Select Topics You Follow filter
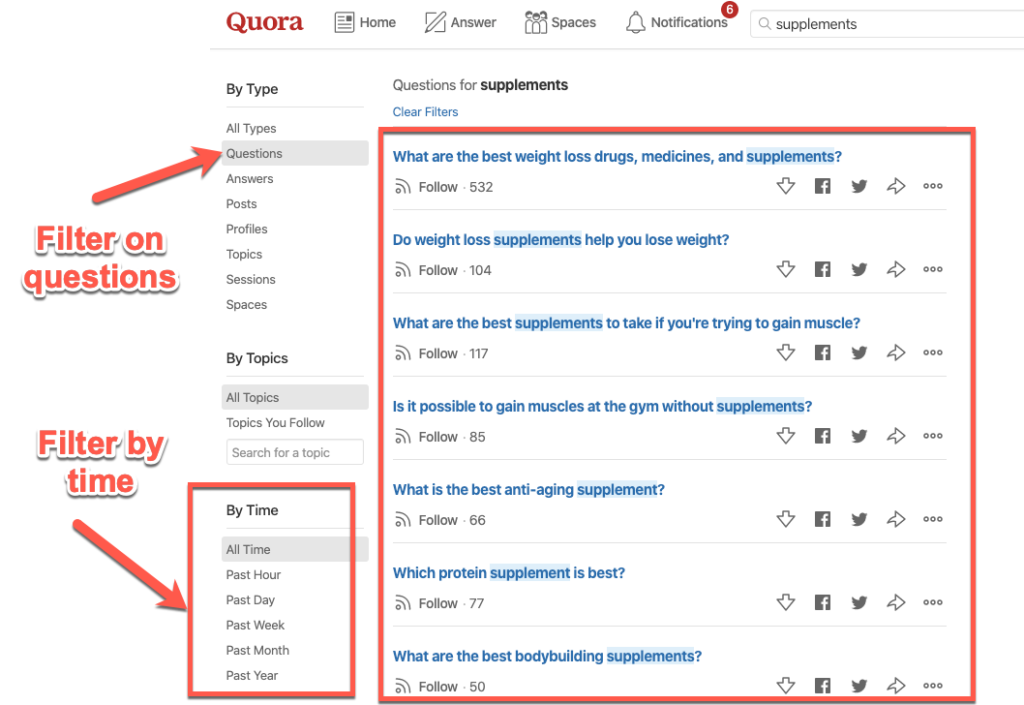Viewport: 1024px width, 705px height. [x=275, y=423]
